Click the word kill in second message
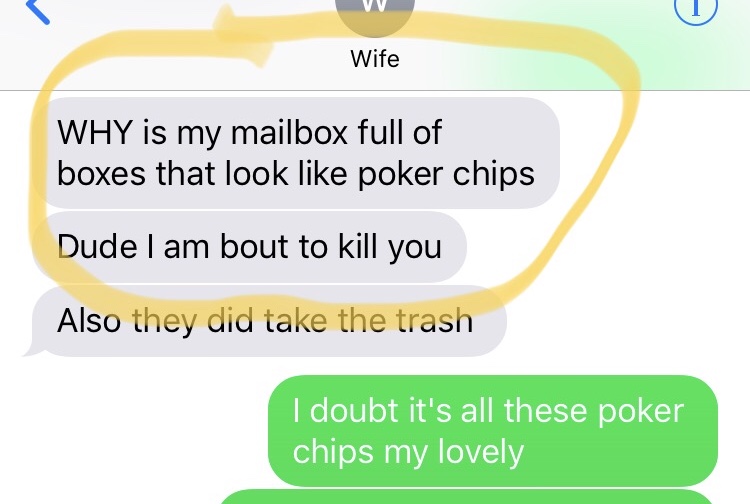The width and height of the screenshot is (750, 504). (358, 246)
